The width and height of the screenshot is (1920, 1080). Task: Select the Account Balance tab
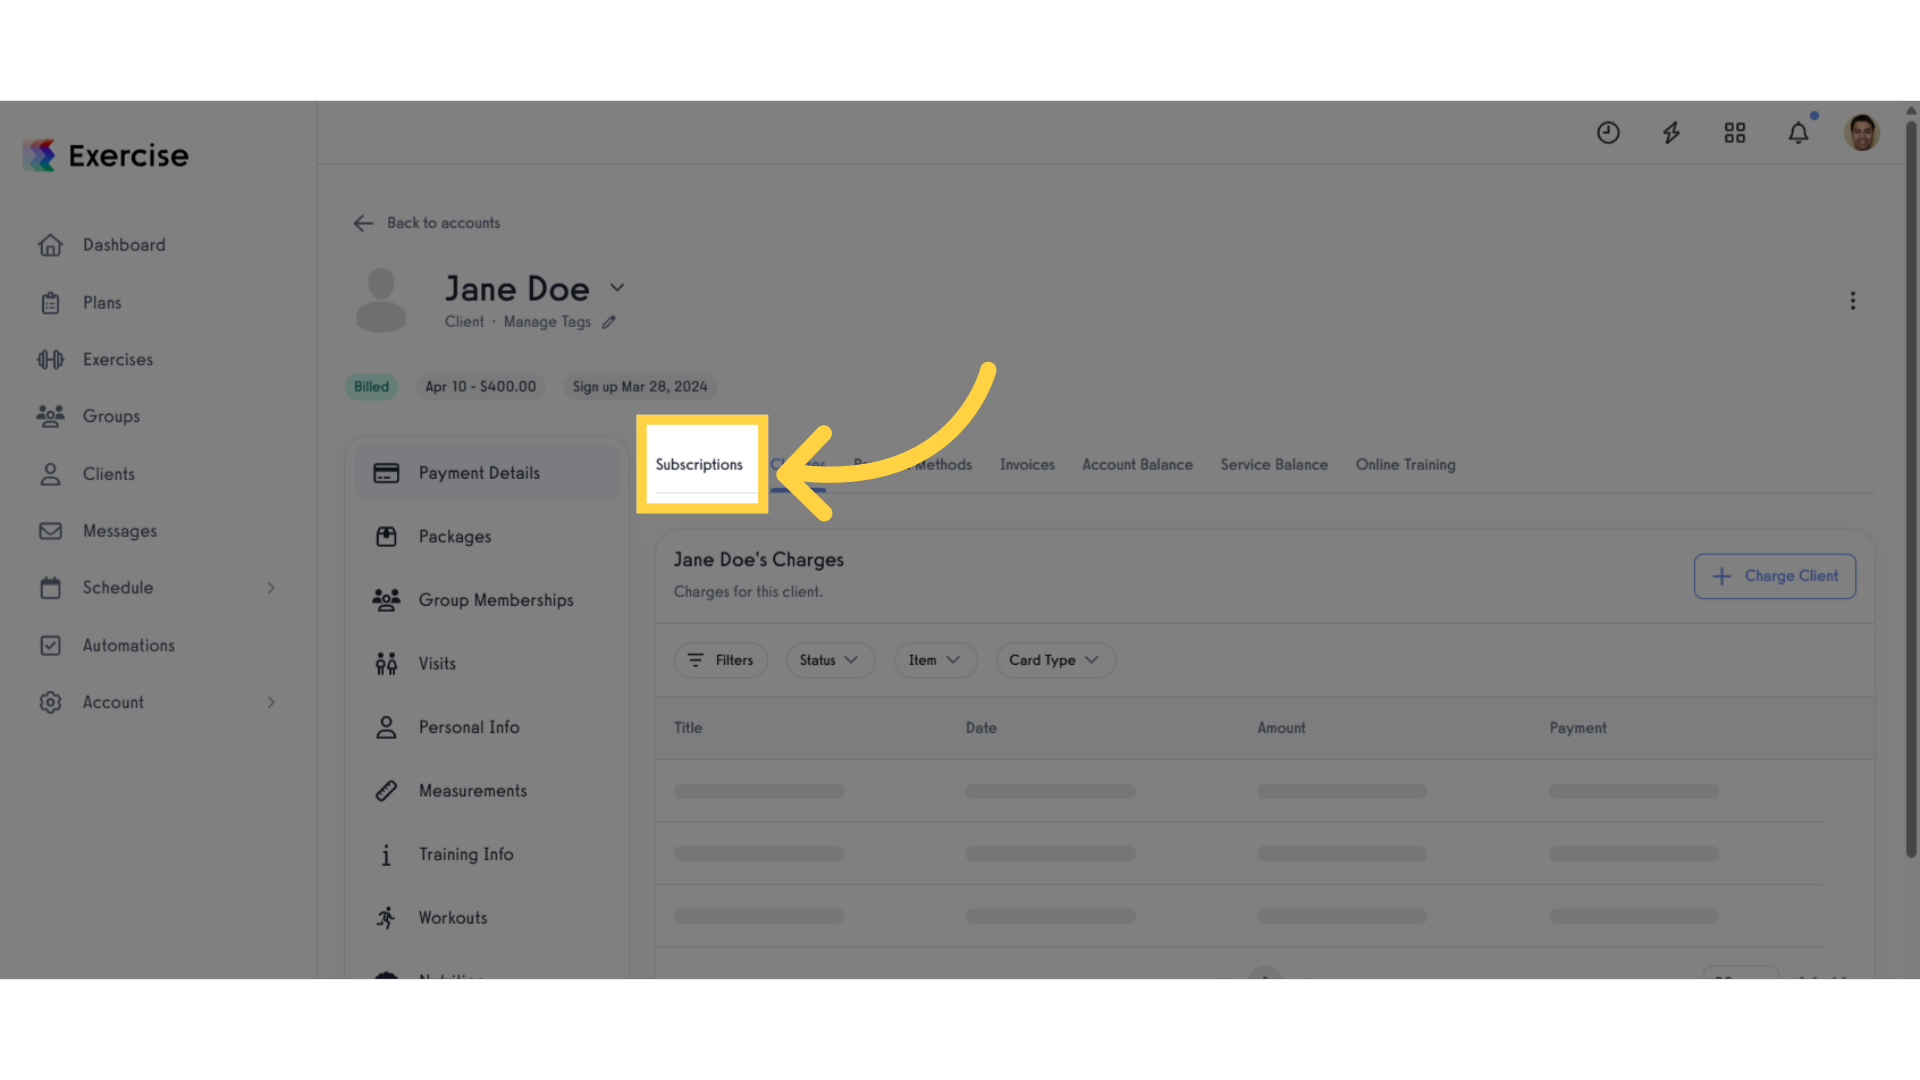1137,465
